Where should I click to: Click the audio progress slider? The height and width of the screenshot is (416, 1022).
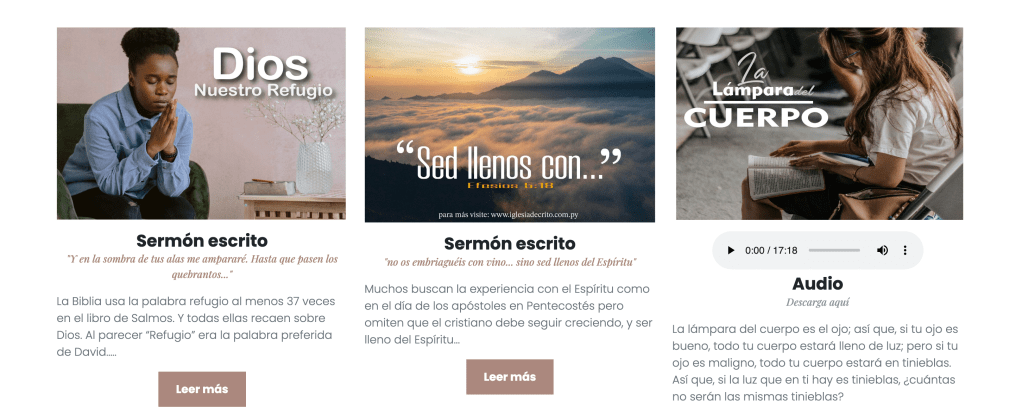pos(834,250)
